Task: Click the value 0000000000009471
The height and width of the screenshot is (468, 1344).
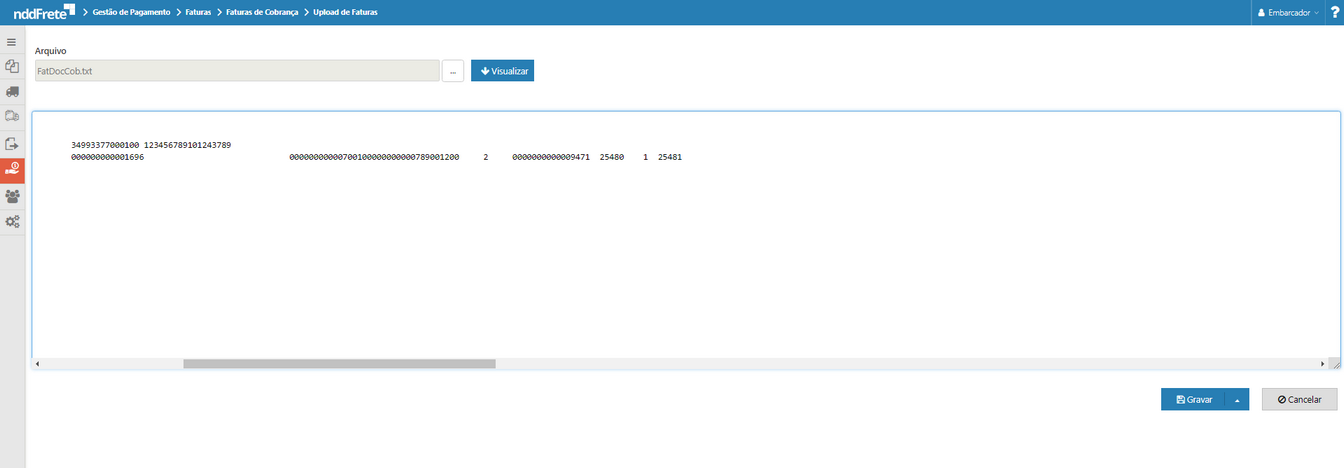Action: pyautogui.click(x=550, y=158)
